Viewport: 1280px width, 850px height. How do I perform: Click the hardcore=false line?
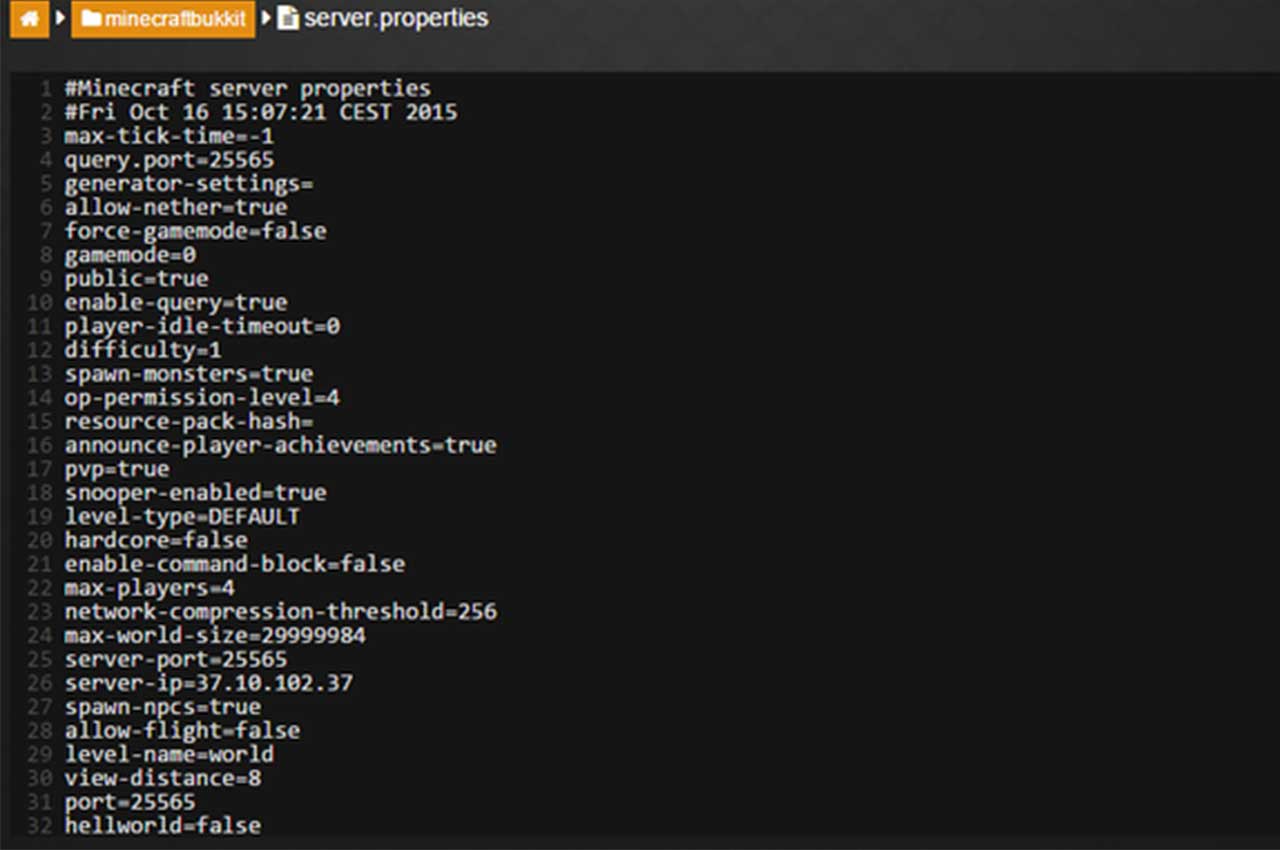(156, 541)
